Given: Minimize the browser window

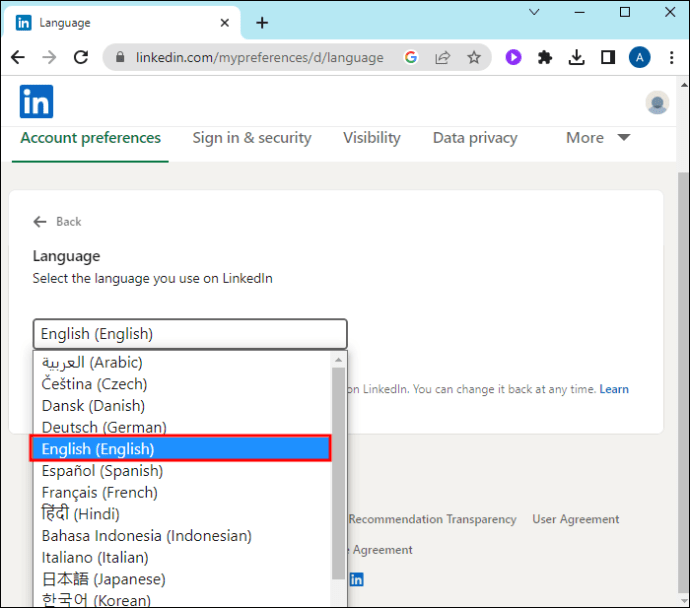Looking at the screenshot, I should click(580, 12).
